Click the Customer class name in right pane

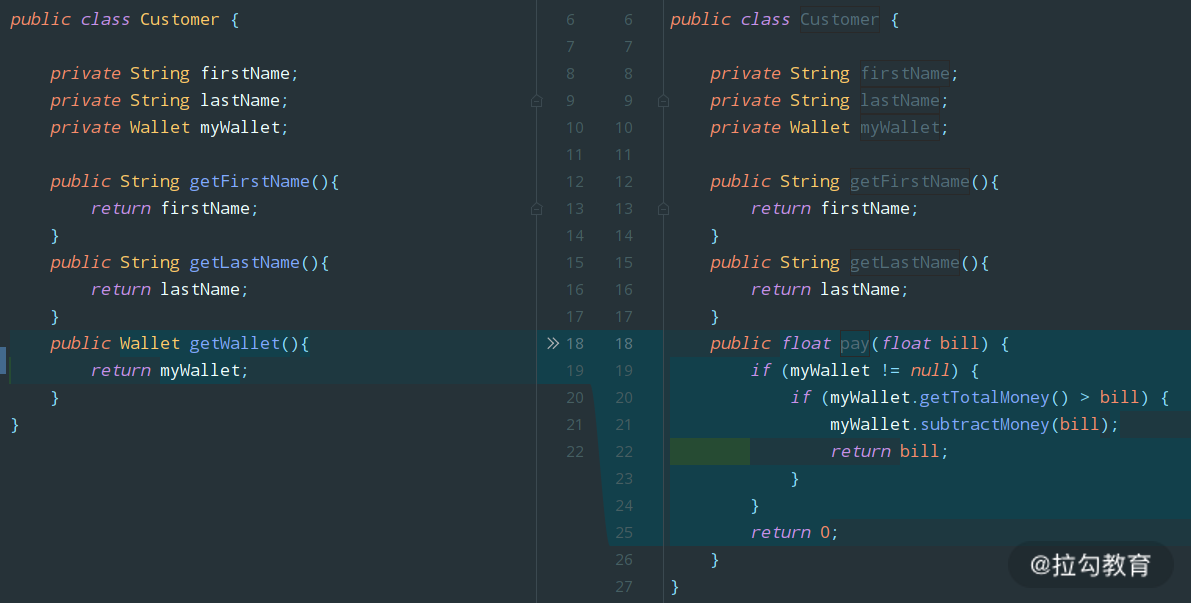839,20
